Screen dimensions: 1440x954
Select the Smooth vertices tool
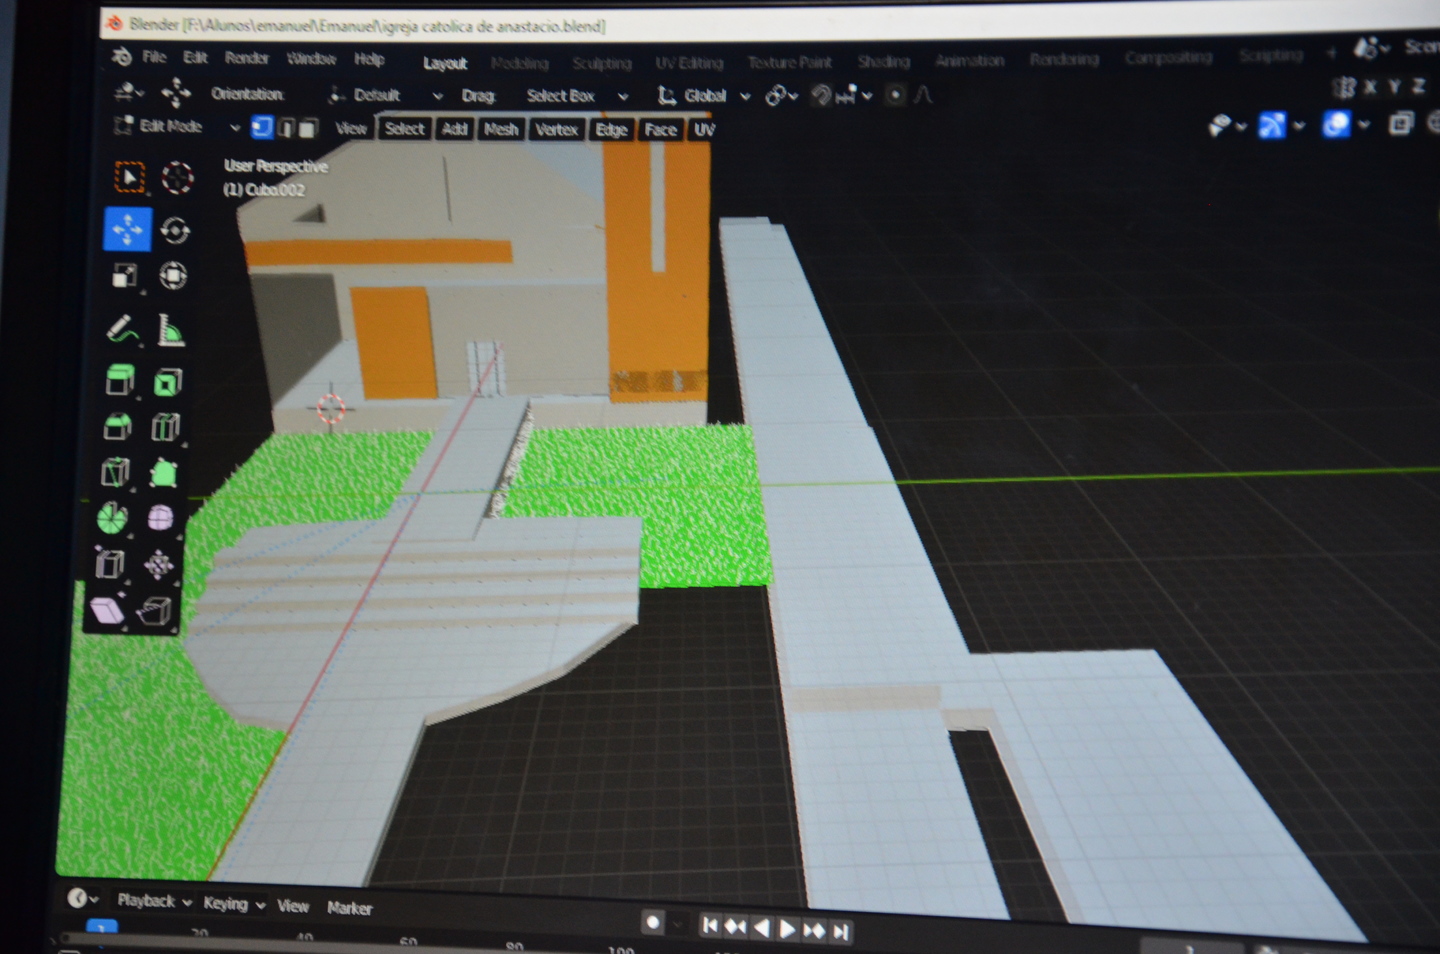(x=160, y=518)
